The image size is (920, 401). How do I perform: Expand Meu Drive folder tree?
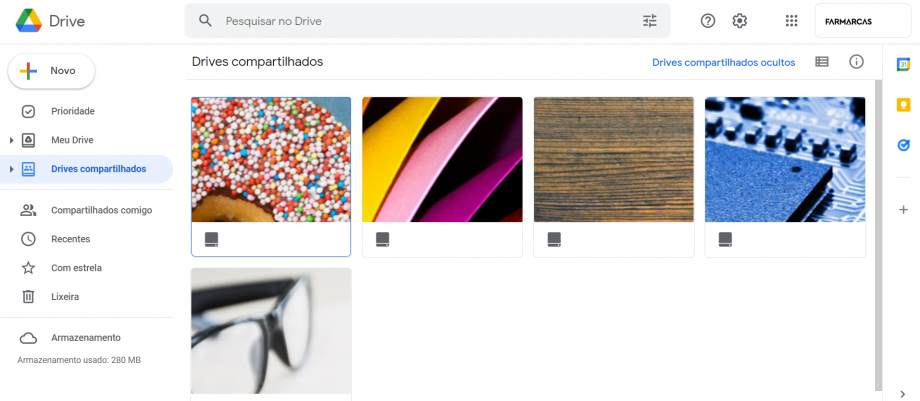pos(11,140)
